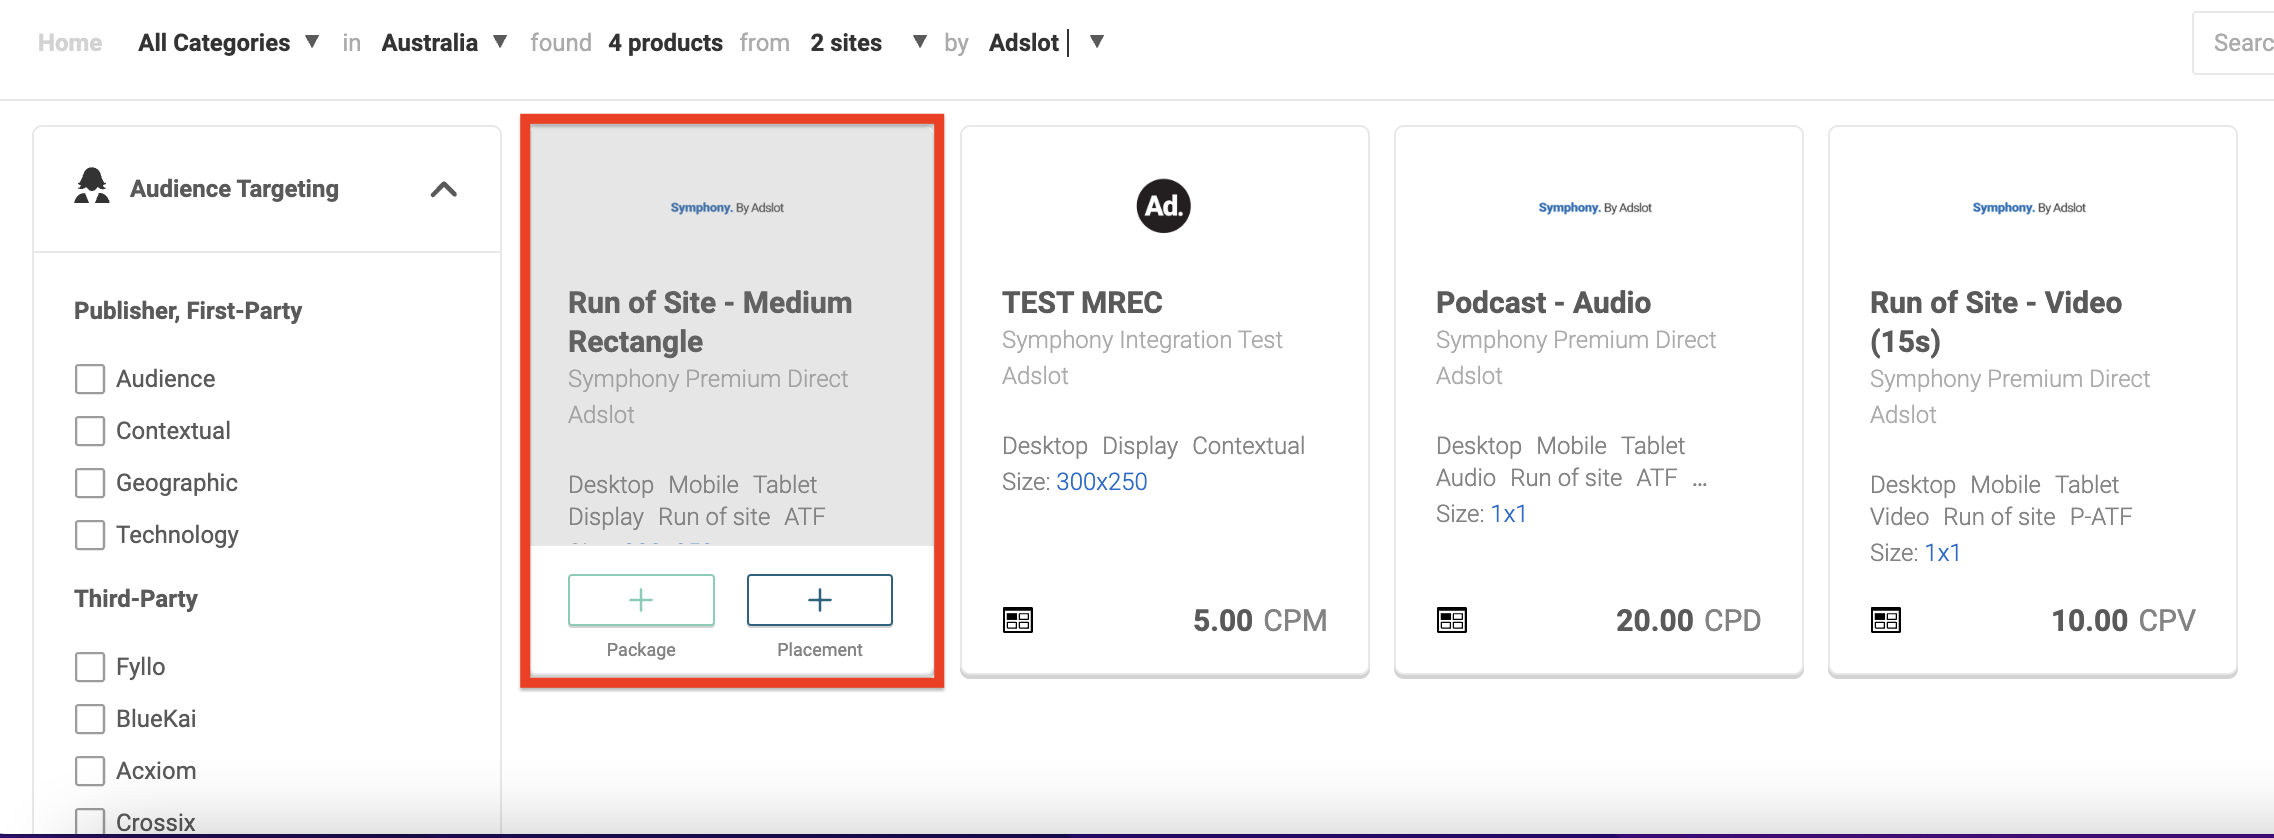Click Symphony logo on Medium Rectangle card
This screenshot has width=2274, height=838.
pos(727,208)
